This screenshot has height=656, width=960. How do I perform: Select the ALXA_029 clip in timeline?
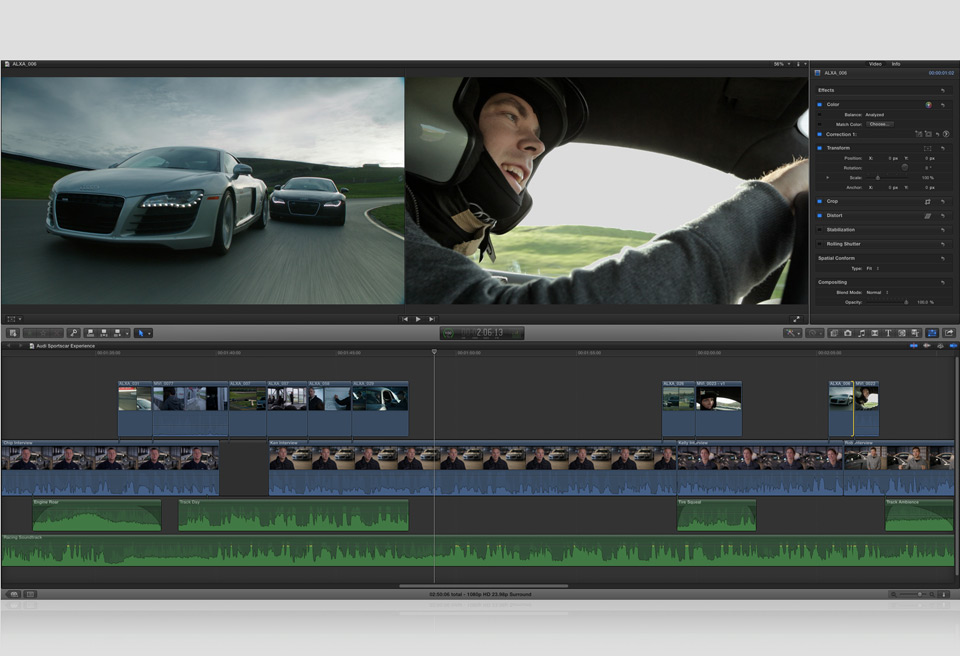tap(380, 409)
